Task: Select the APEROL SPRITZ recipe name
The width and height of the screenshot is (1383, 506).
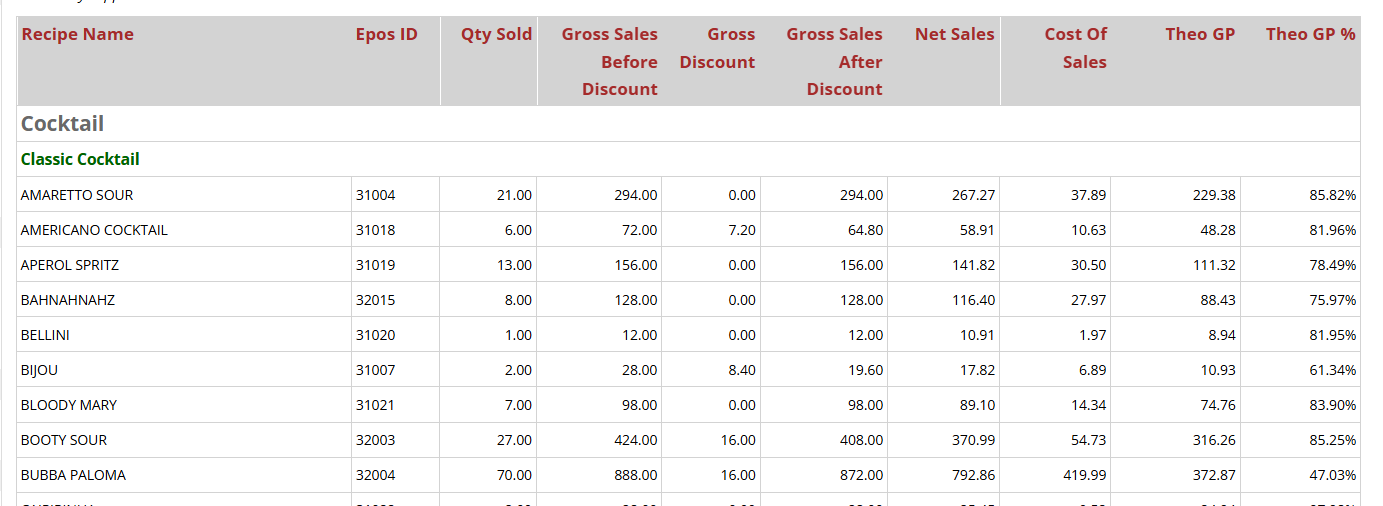Action: (70, 265)
